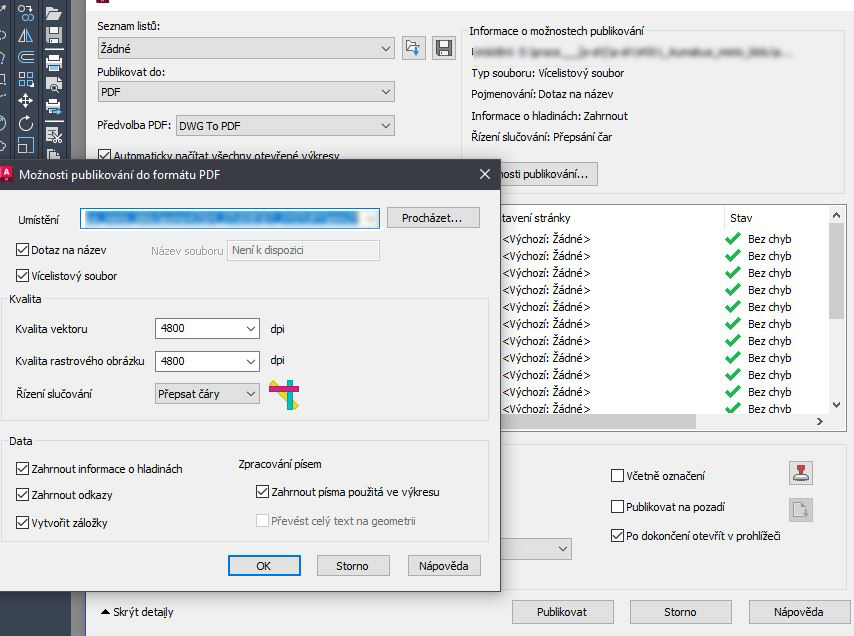Viewport: 854px width, 636px height.
Task: Click the Load Sheet List folder icon
Action: coord(415,48)
